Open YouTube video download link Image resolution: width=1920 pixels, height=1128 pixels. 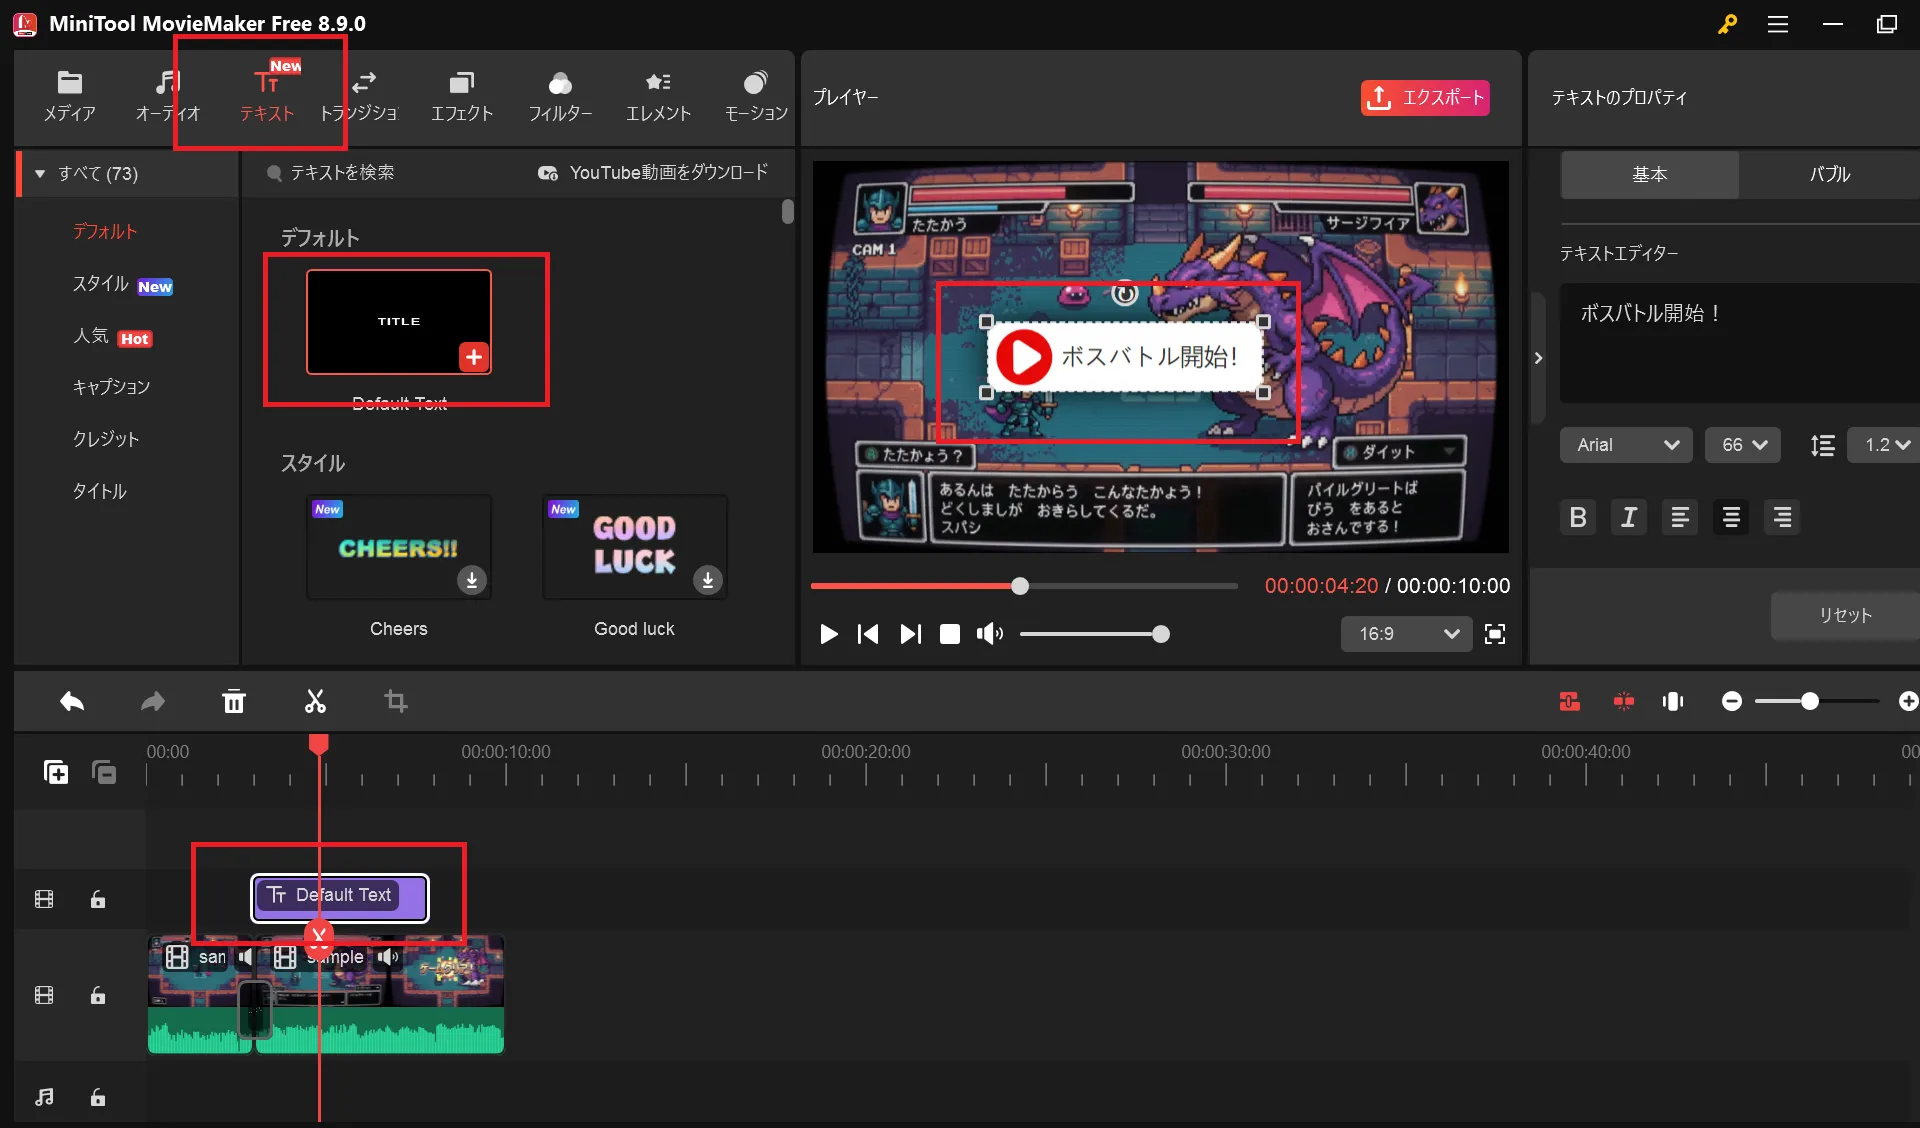click(654, 173)
